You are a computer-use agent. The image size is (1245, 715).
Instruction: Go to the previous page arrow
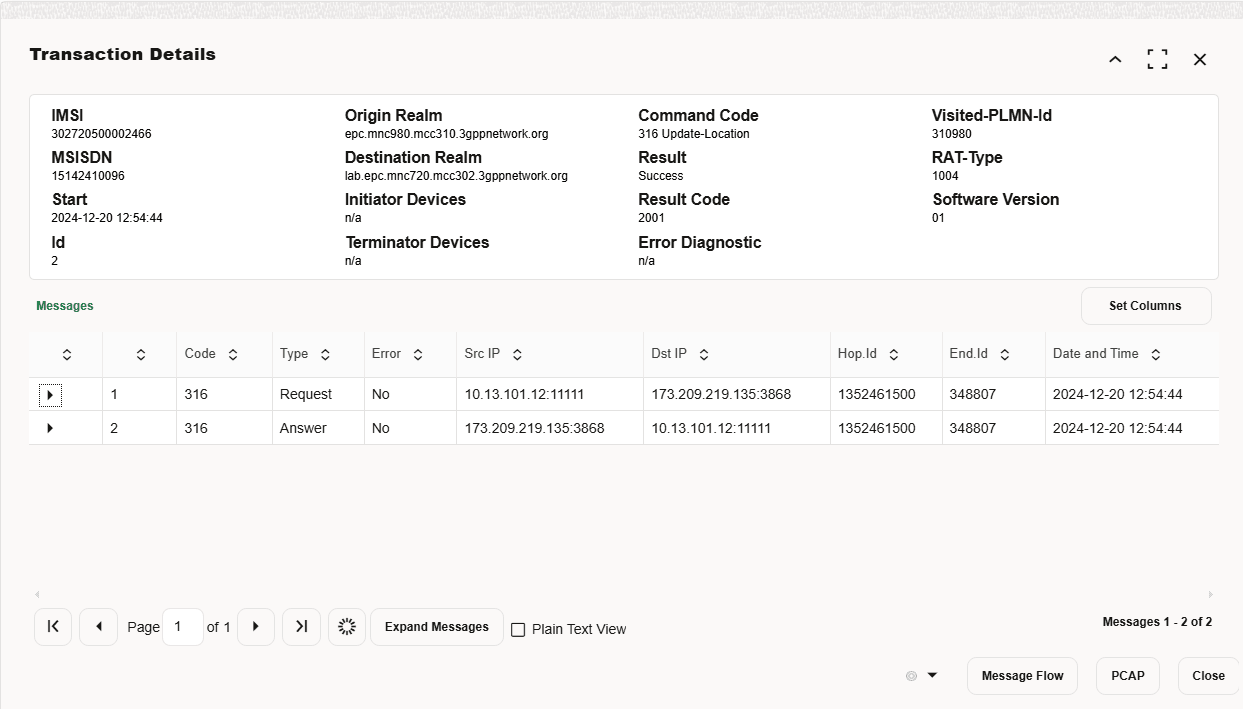coord(98,627)
